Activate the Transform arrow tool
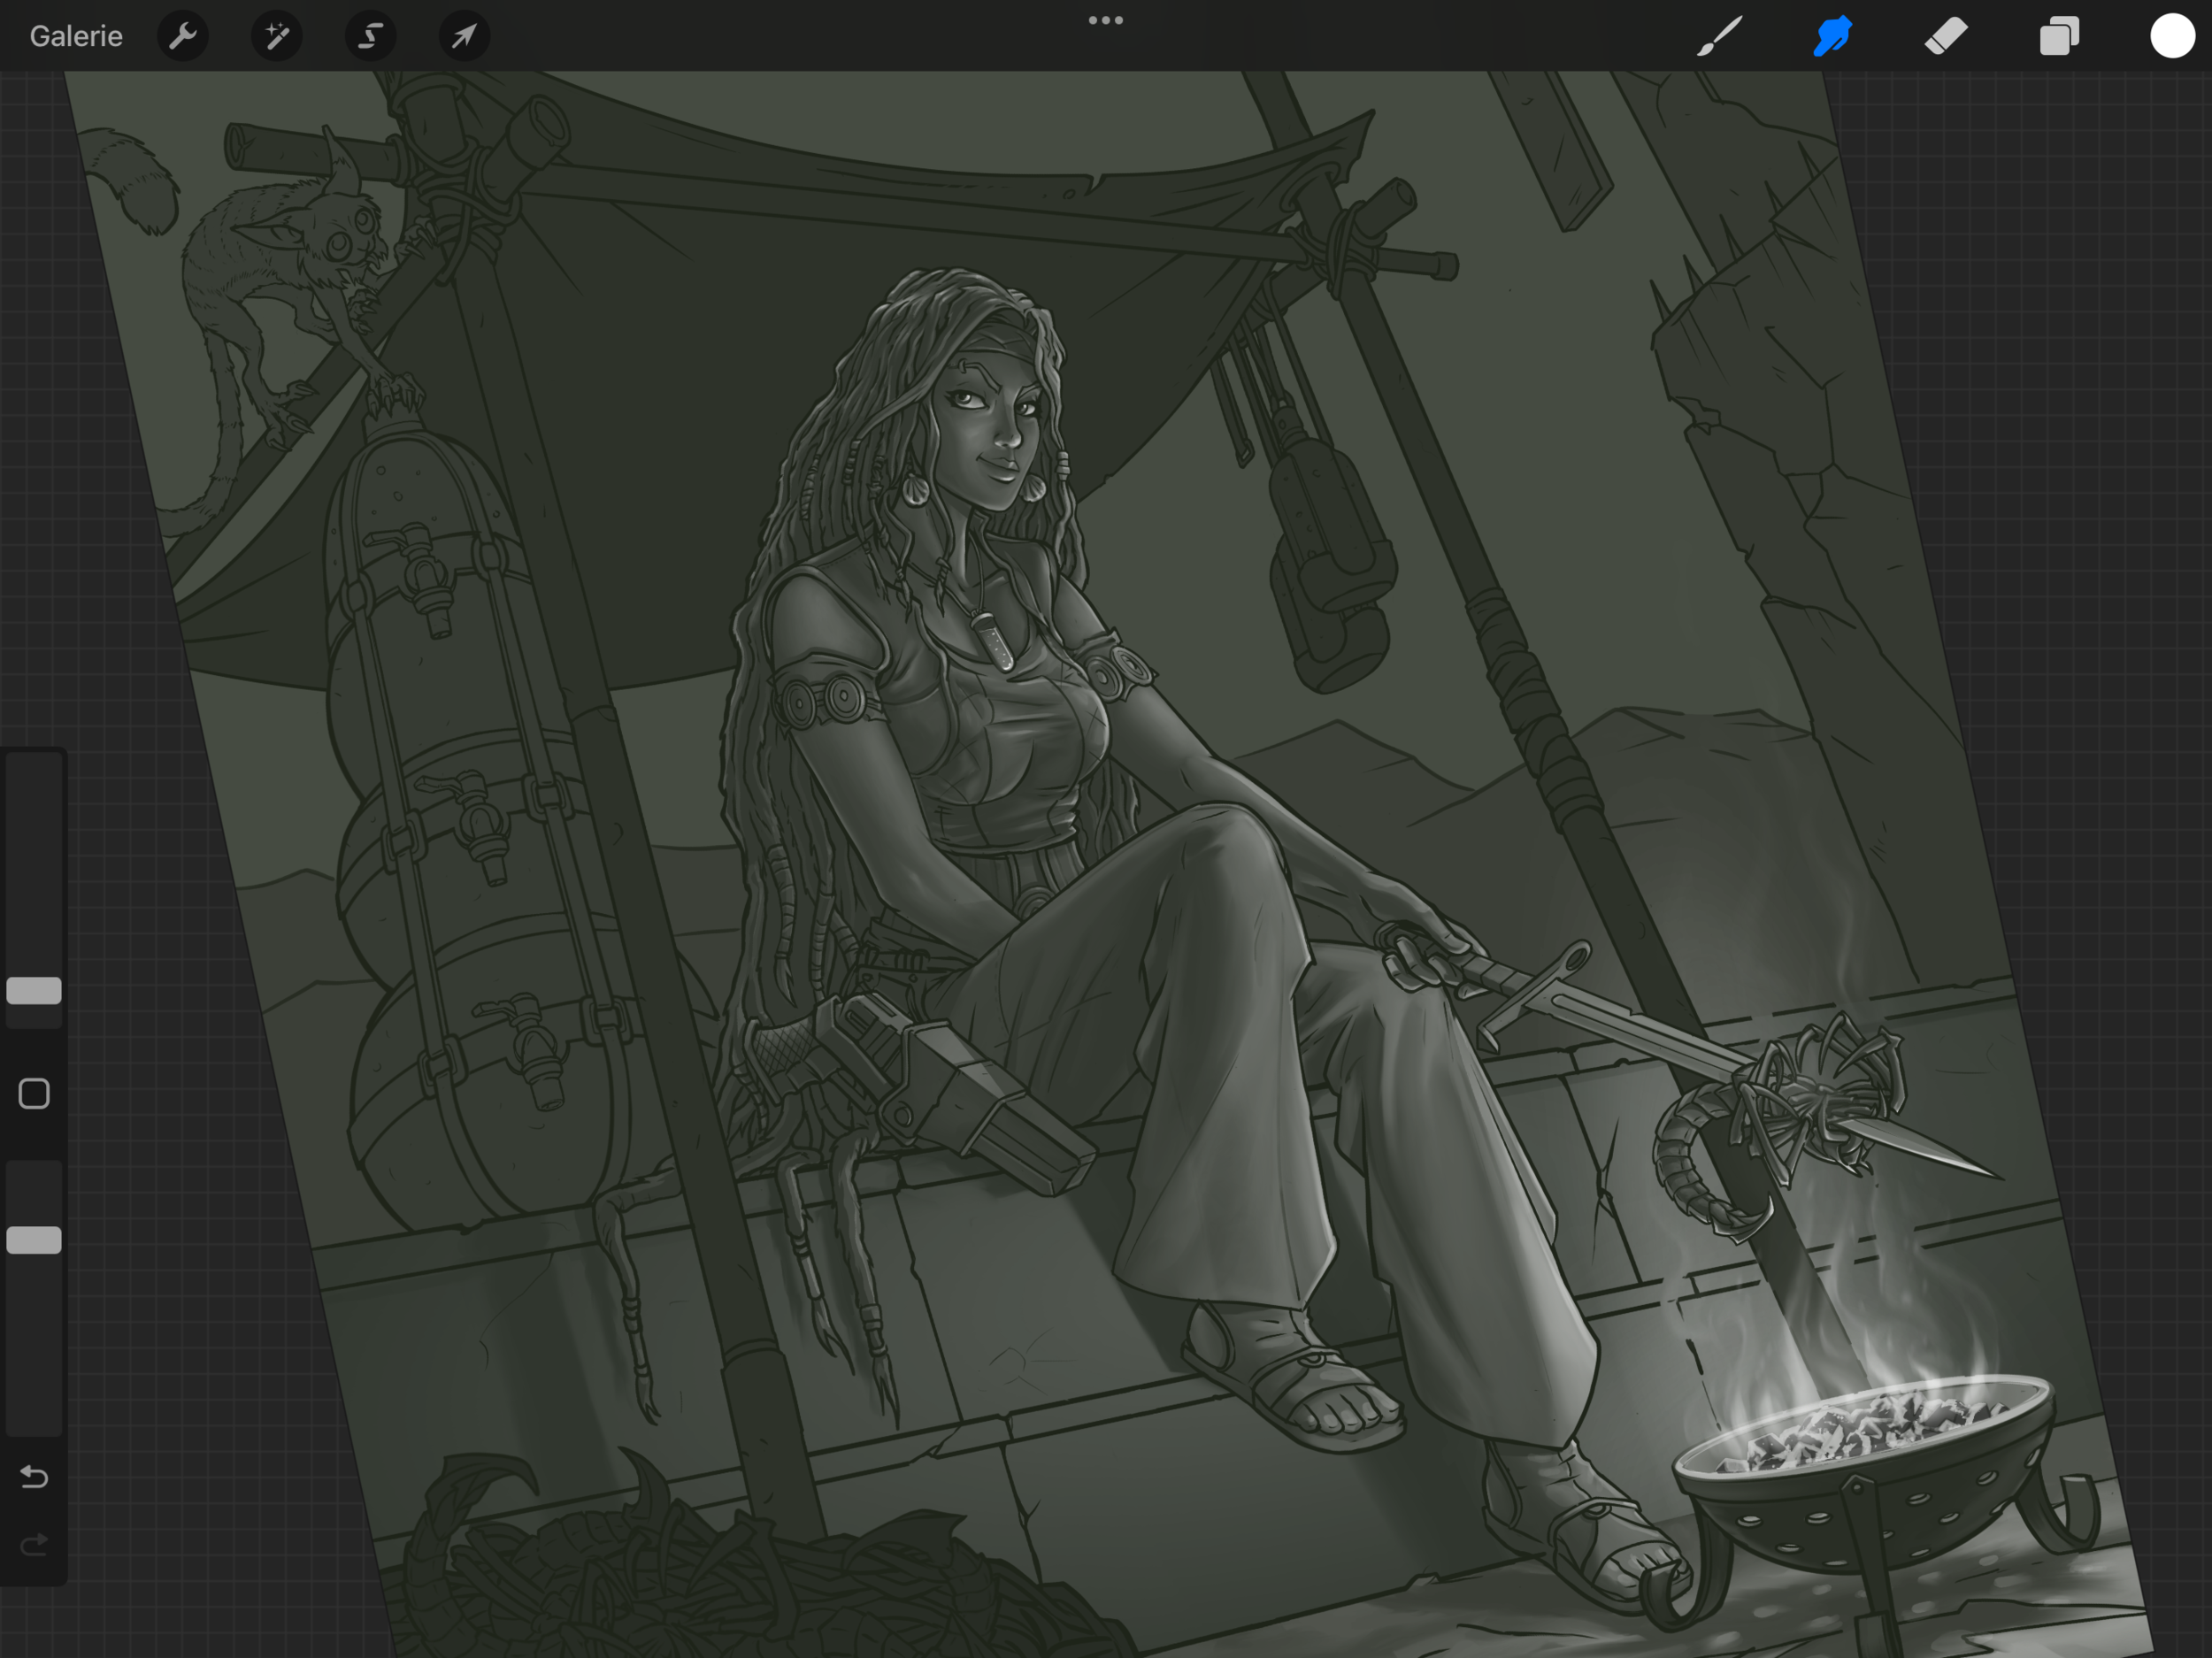Viewport: 2212px width, 1658px height. tap(464, 36)
